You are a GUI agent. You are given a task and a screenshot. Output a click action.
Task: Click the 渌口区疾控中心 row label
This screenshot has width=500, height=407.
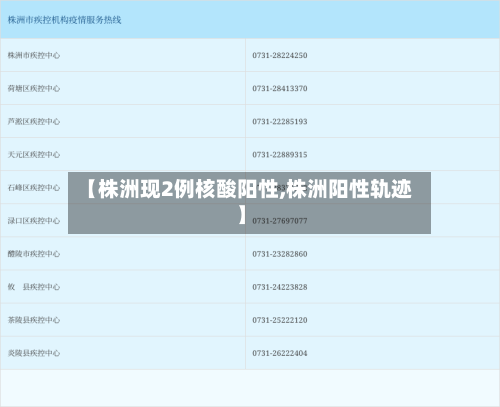pyautogui.click(x=34, y=221)
